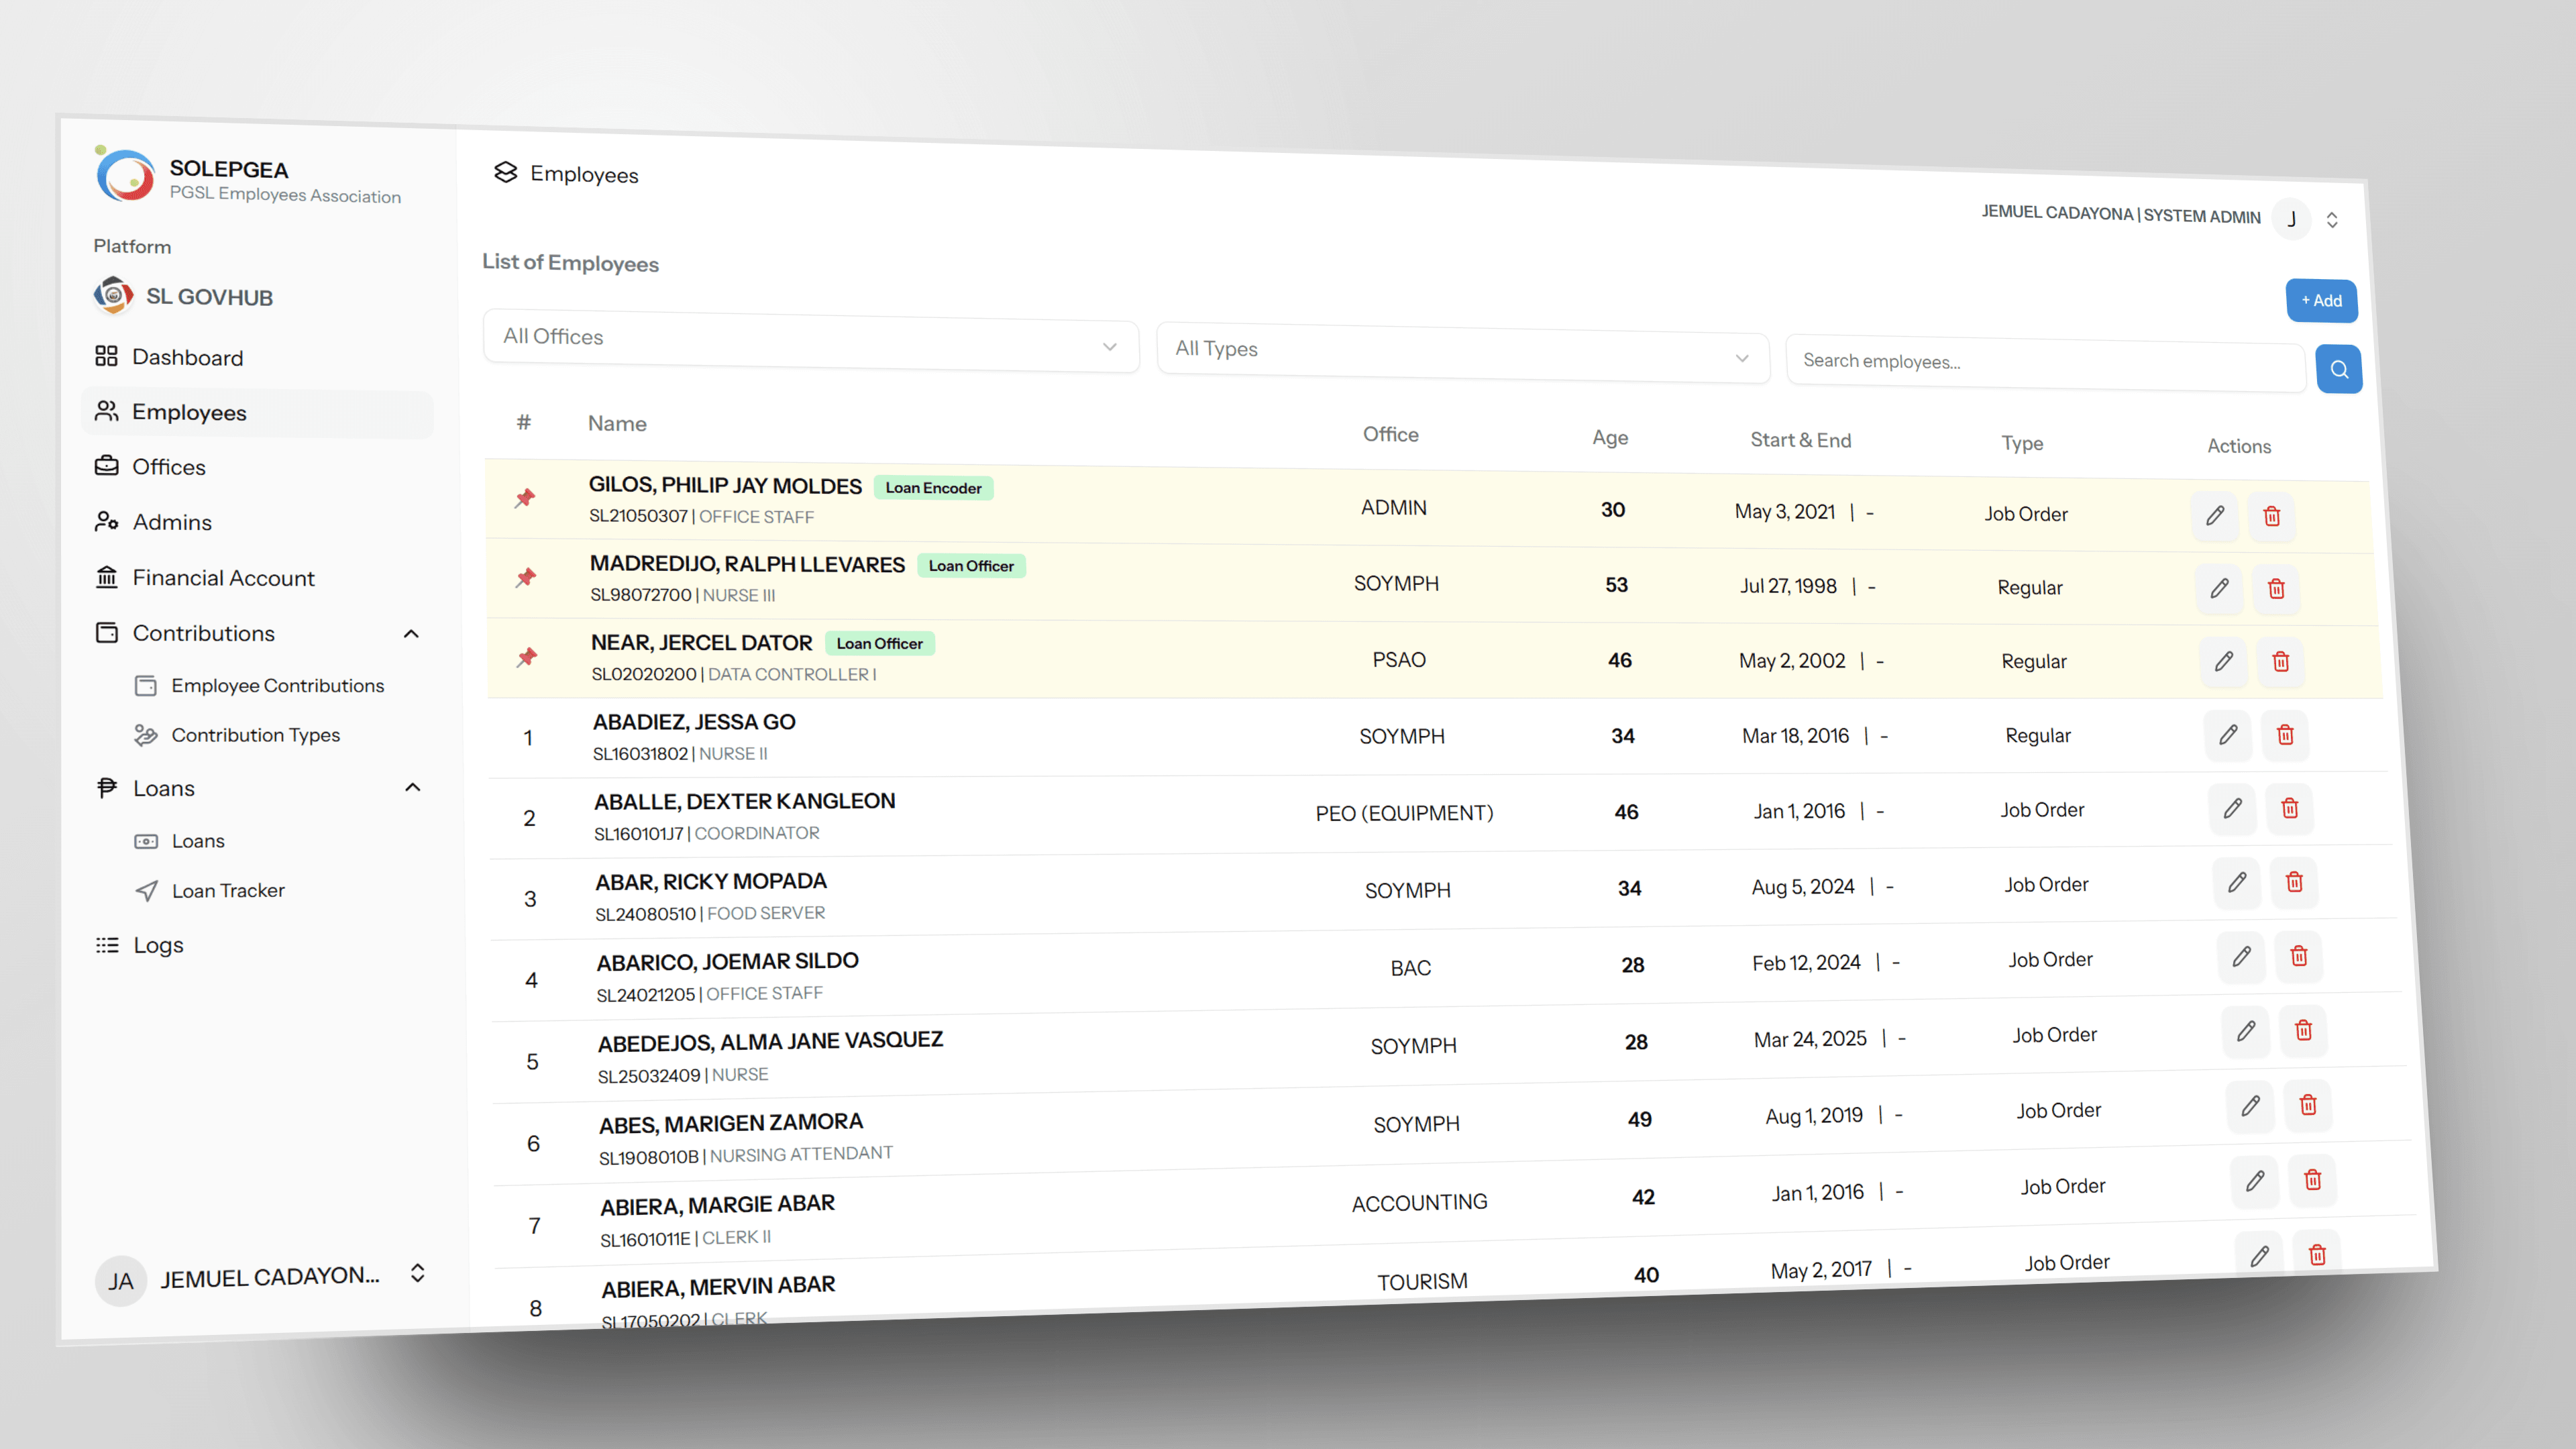Click the Loan Encoder badge on GILOS row
This screenshot has height=1449, width=2576.
click(x=933, y=488)
